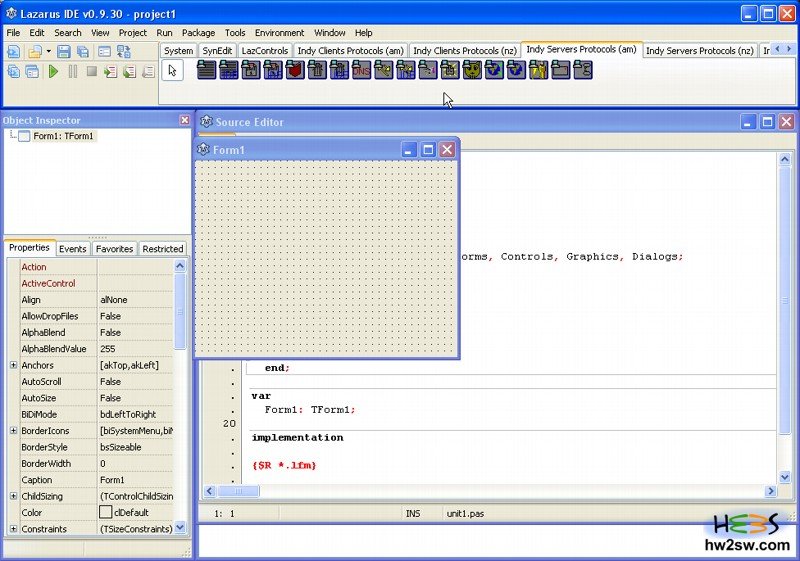Open the recent files dropdown arrow beside Open
Screen dimensions: 800x561
[x=48, y=52]
